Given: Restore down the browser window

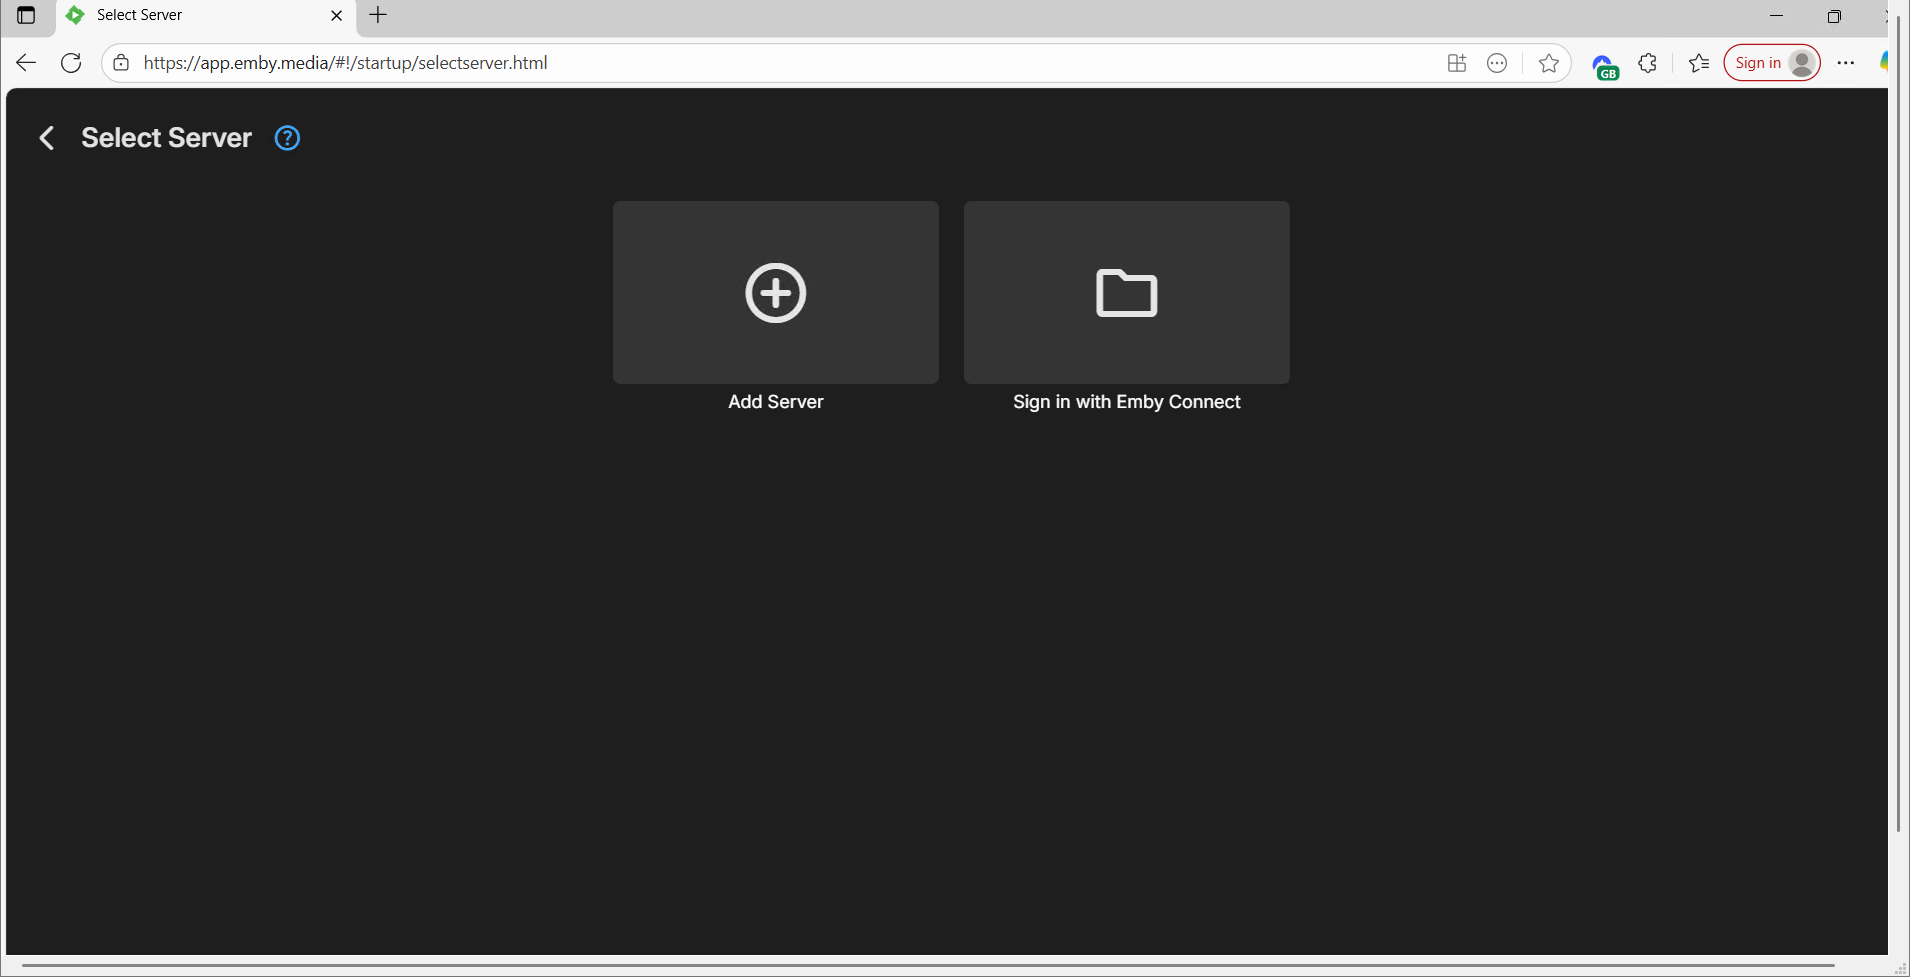Looking at the screenshot, I should coord(1834,16).
